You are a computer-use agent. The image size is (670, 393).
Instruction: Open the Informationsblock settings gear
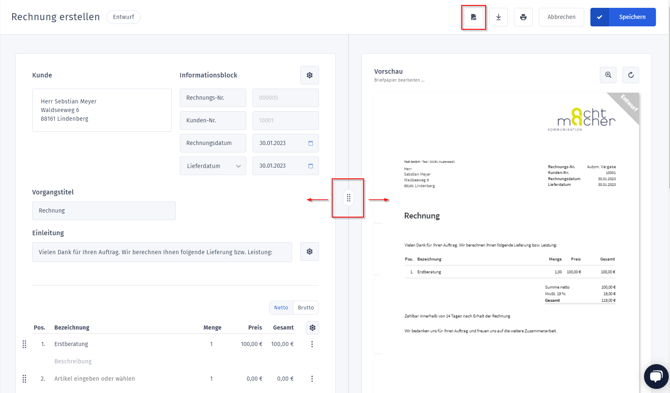pyautogui.click(x=309, y=75)
